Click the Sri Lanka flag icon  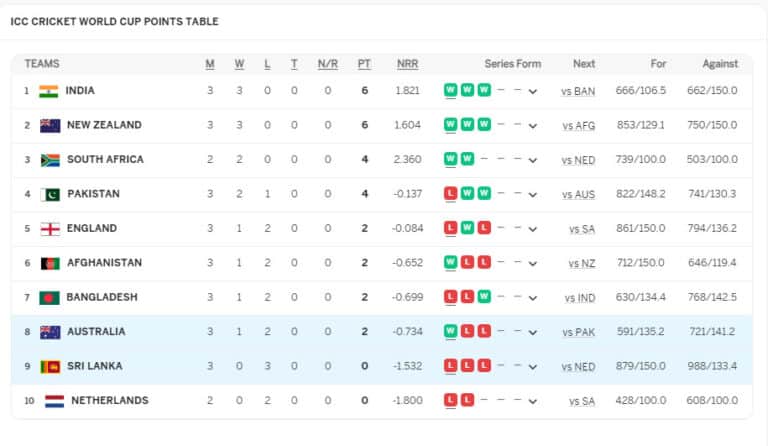pyautogui.click(x=50, y=366)
